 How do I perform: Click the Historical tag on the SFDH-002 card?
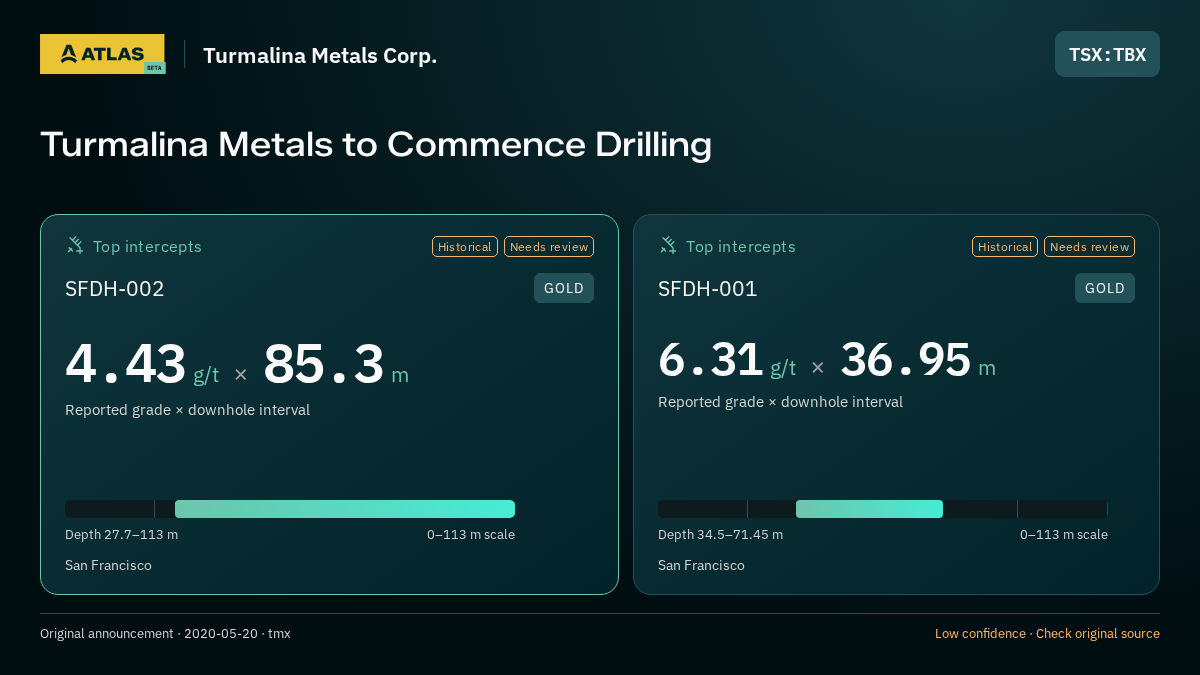[x=465, y=247]
